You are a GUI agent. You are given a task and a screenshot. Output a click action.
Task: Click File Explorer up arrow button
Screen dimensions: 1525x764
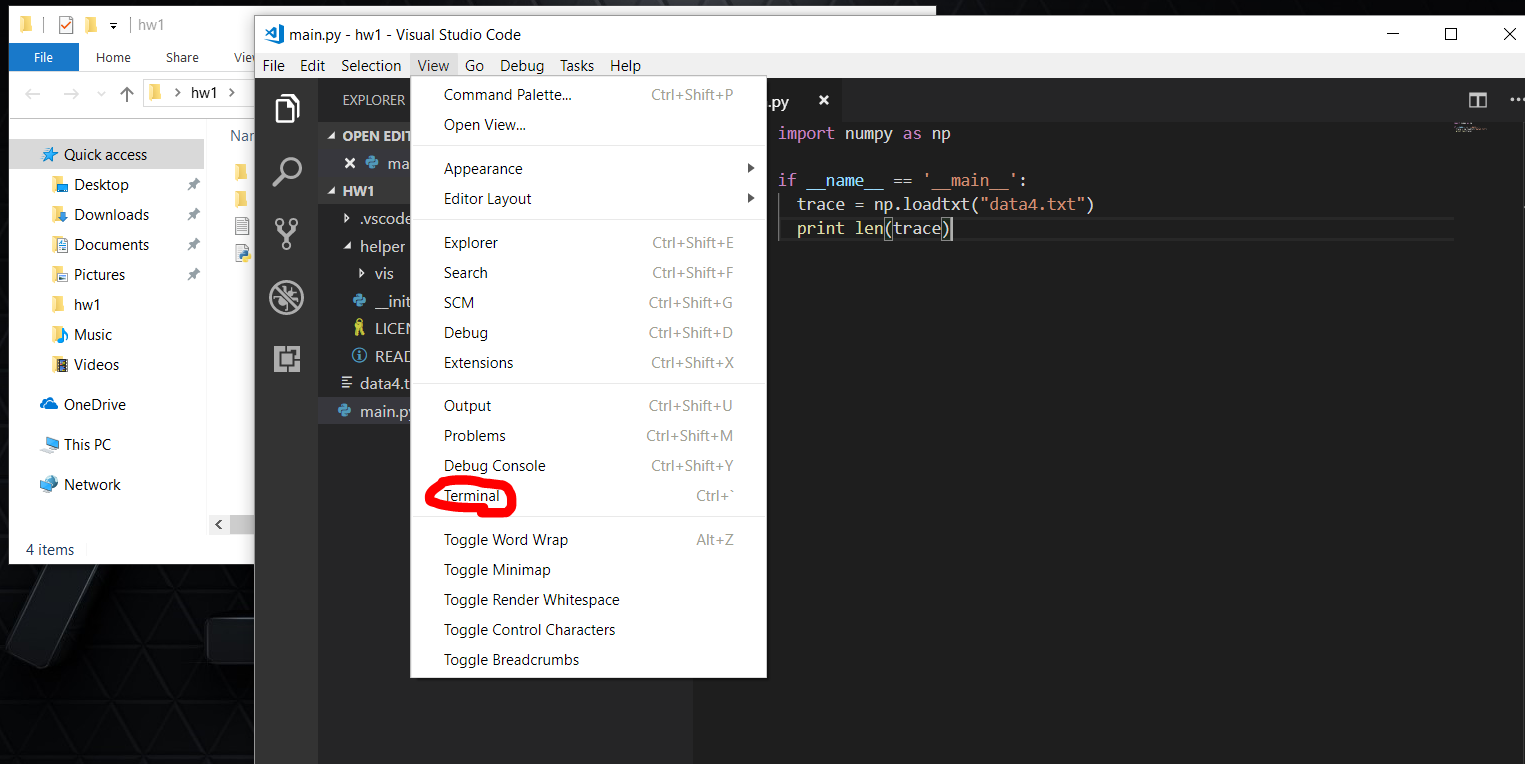point(126,94)
